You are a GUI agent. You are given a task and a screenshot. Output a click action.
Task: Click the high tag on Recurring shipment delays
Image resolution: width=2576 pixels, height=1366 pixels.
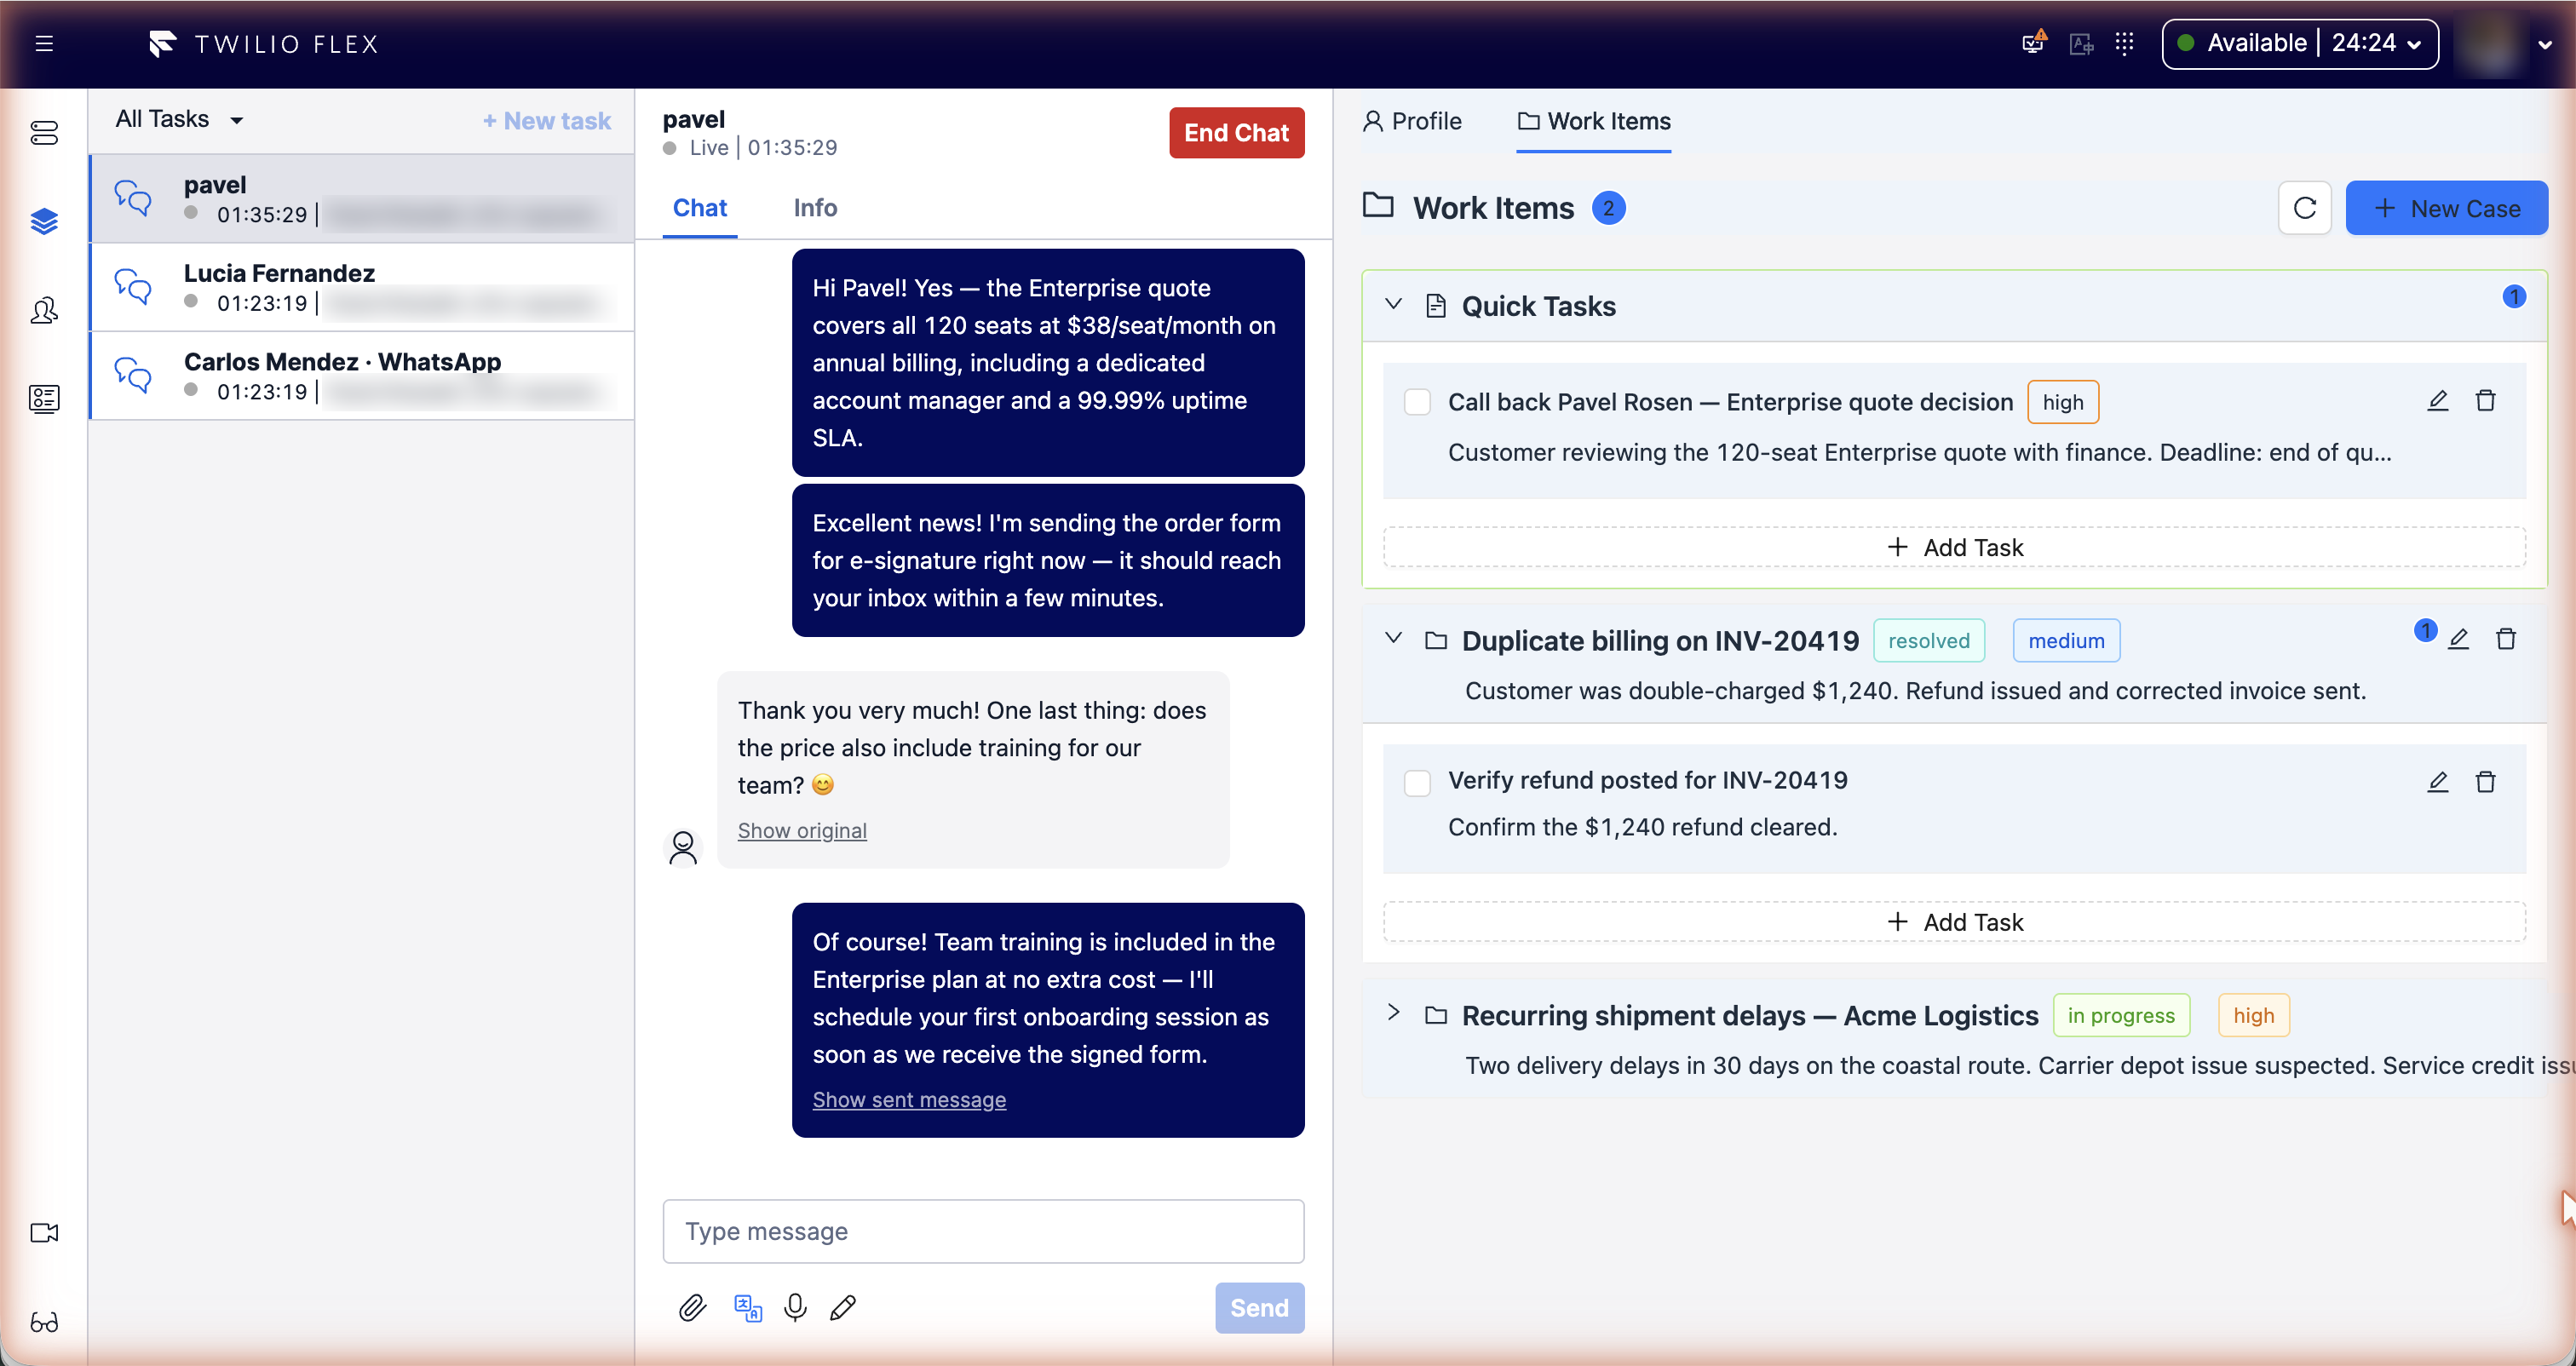[2253, 1016]
